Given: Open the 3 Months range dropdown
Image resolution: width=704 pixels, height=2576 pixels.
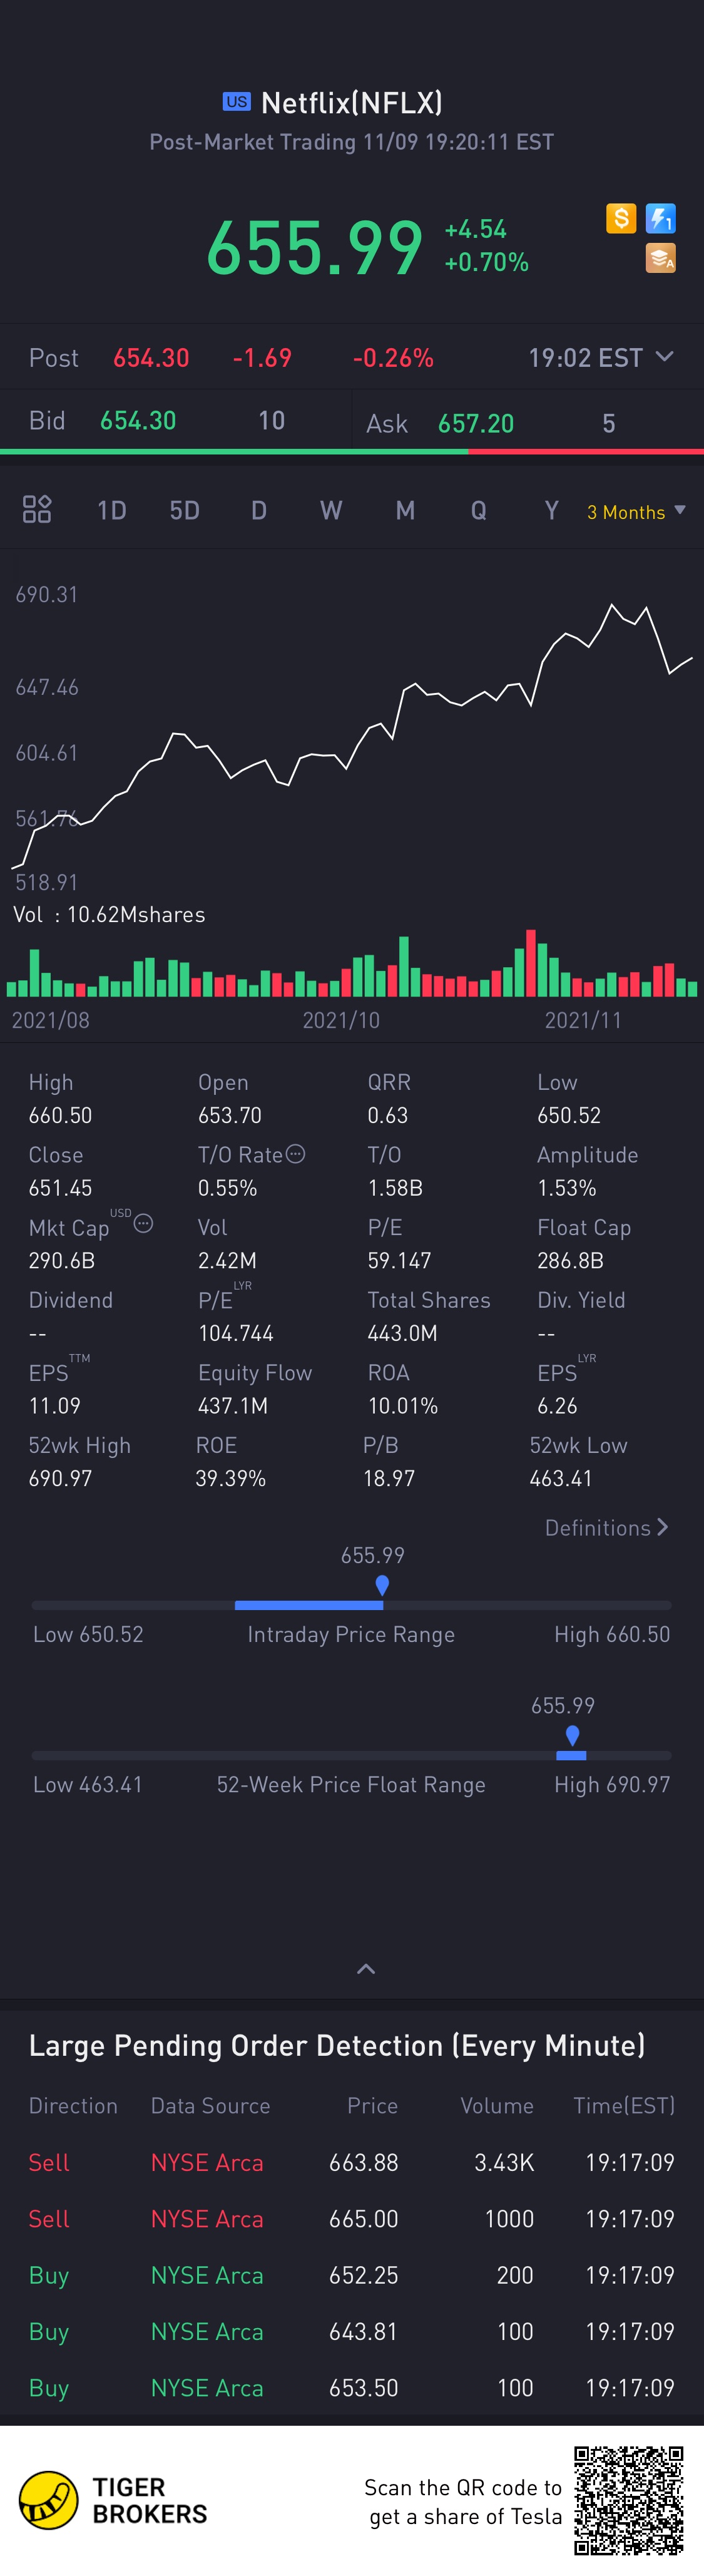Looking at the screenshot, I should [x=636, y=512].
